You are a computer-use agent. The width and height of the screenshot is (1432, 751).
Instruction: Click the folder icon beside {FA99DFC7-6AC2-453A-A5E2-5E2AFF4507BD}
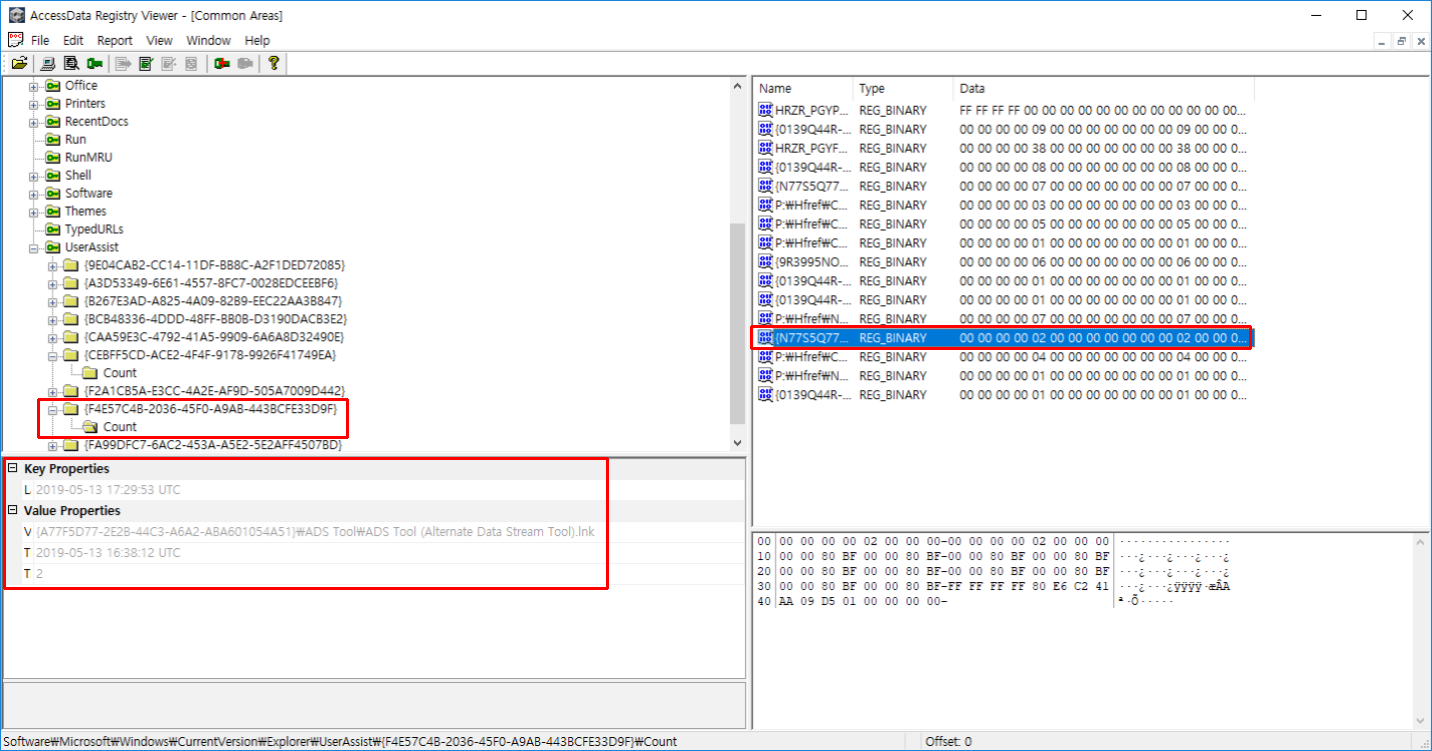[71, 445]
